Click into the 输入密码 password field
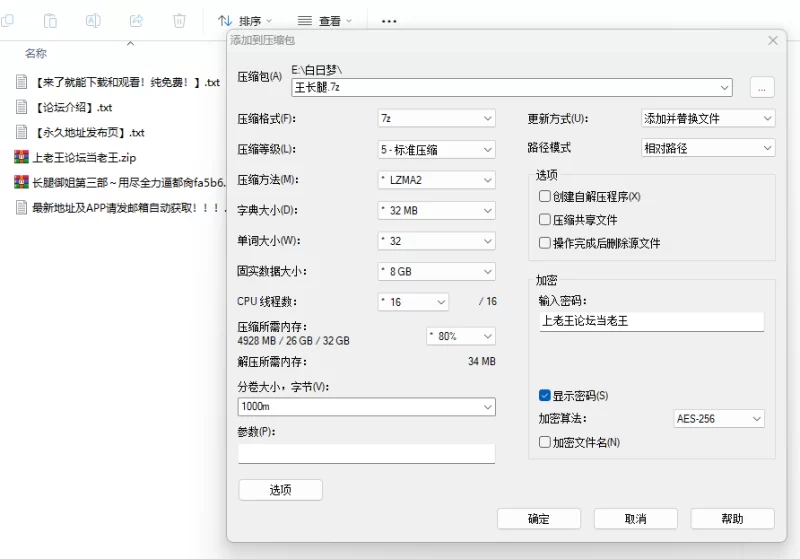Image resolution: width=800 pixels, height=559 pixels. pos(650,321)
